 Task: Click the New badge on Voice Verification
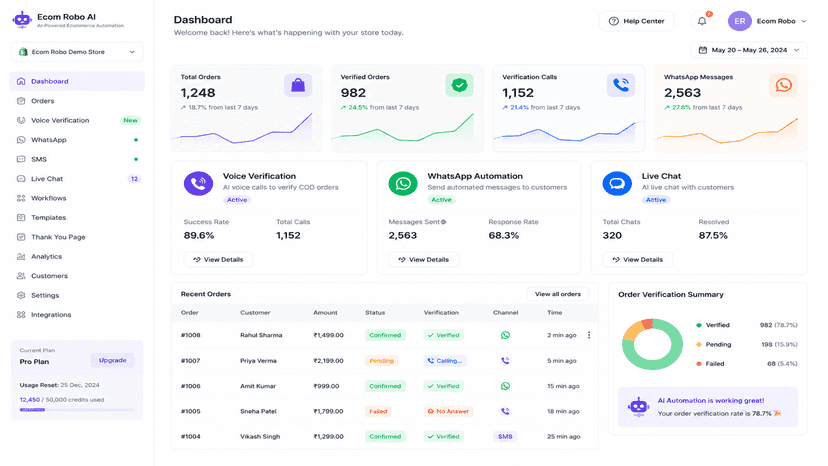pos(130,120)
